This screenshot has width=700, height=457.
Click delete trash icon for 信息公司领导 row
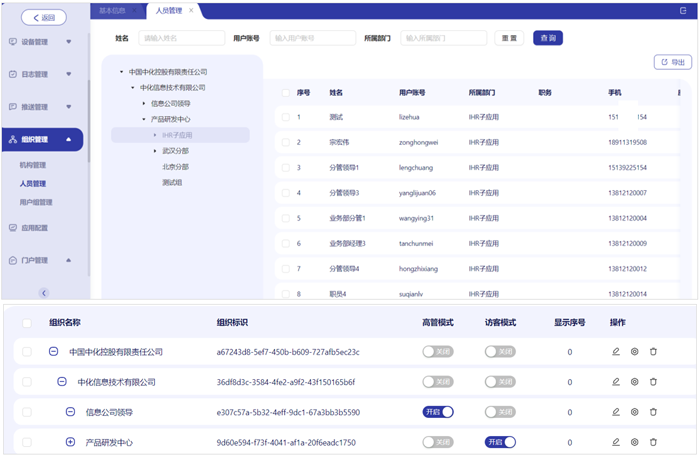[x=653, y=412]
